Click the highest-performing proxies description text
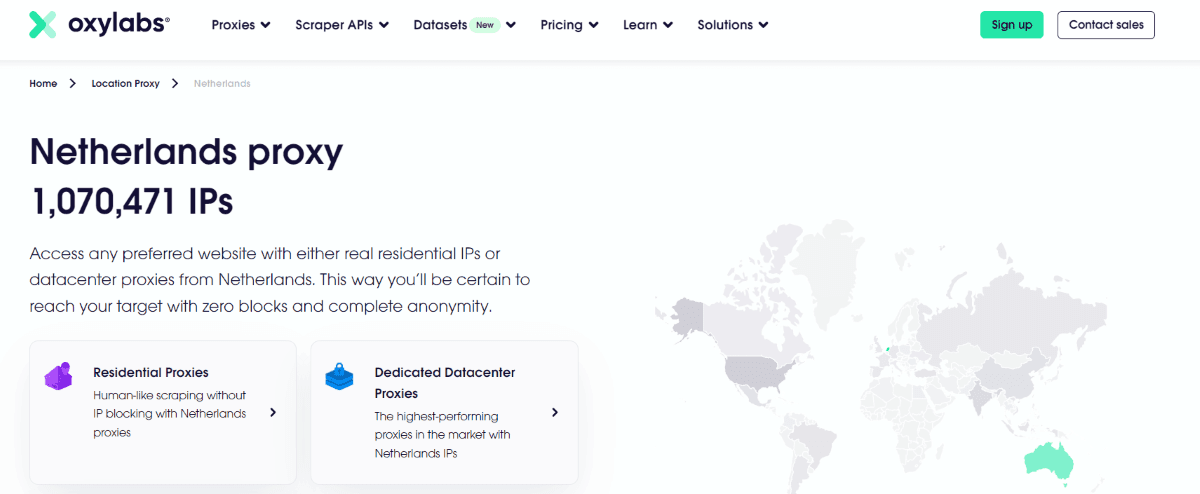The width and height of the screenshot is (1200, 494). coord(442,435)
